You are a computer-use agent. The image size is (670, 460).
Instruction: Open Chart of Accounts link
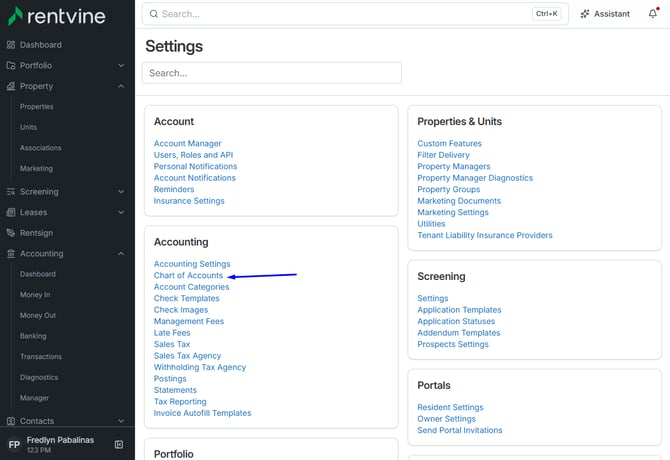pos(188,275)
